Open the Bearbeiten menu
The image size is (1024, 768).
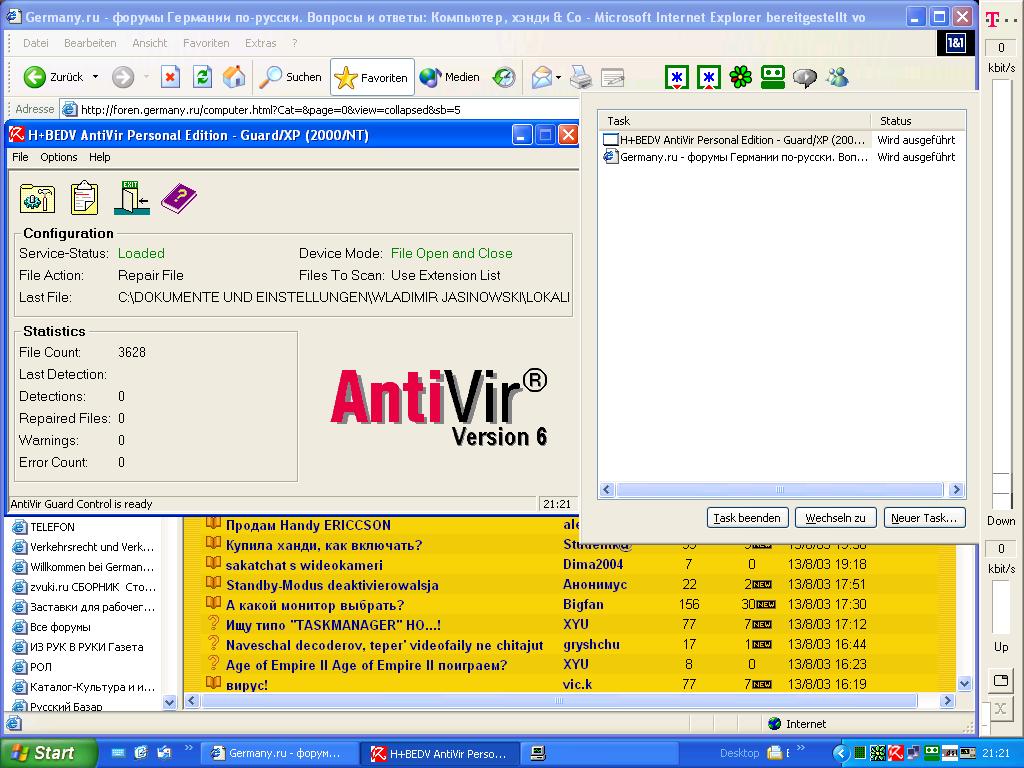[x=90, y=43]
